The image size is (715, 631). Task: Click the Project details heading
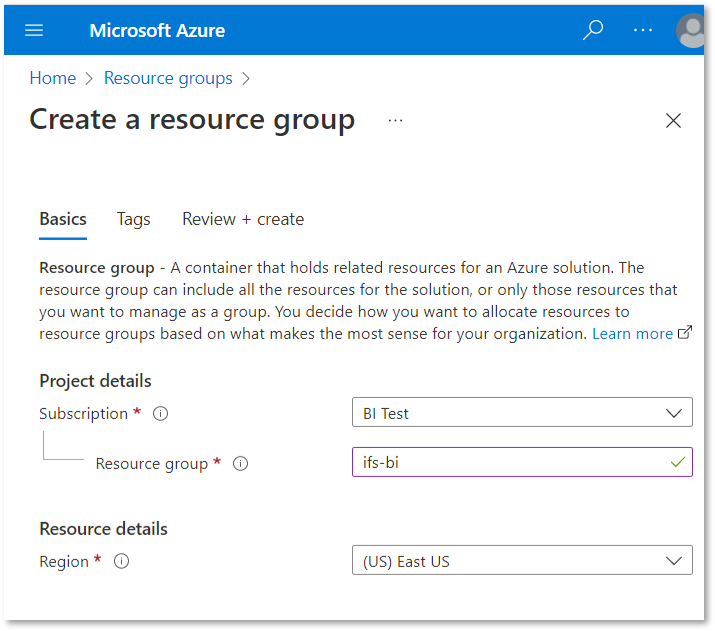[x=95, y=381]
